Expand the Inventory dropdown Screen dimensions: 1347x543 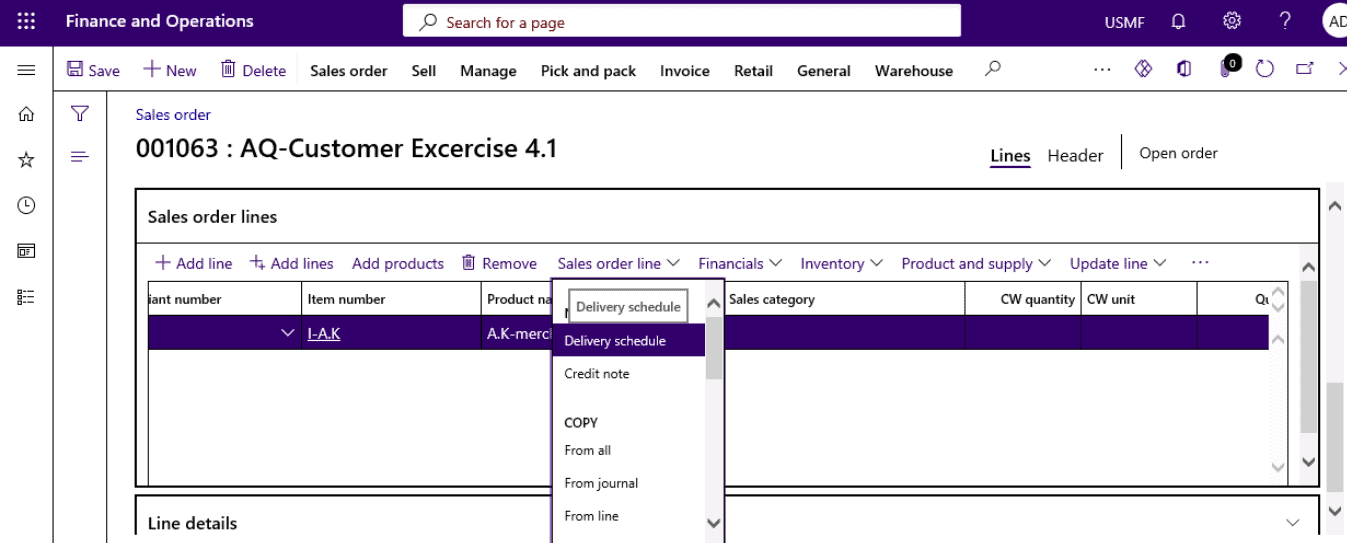[841, 263]
